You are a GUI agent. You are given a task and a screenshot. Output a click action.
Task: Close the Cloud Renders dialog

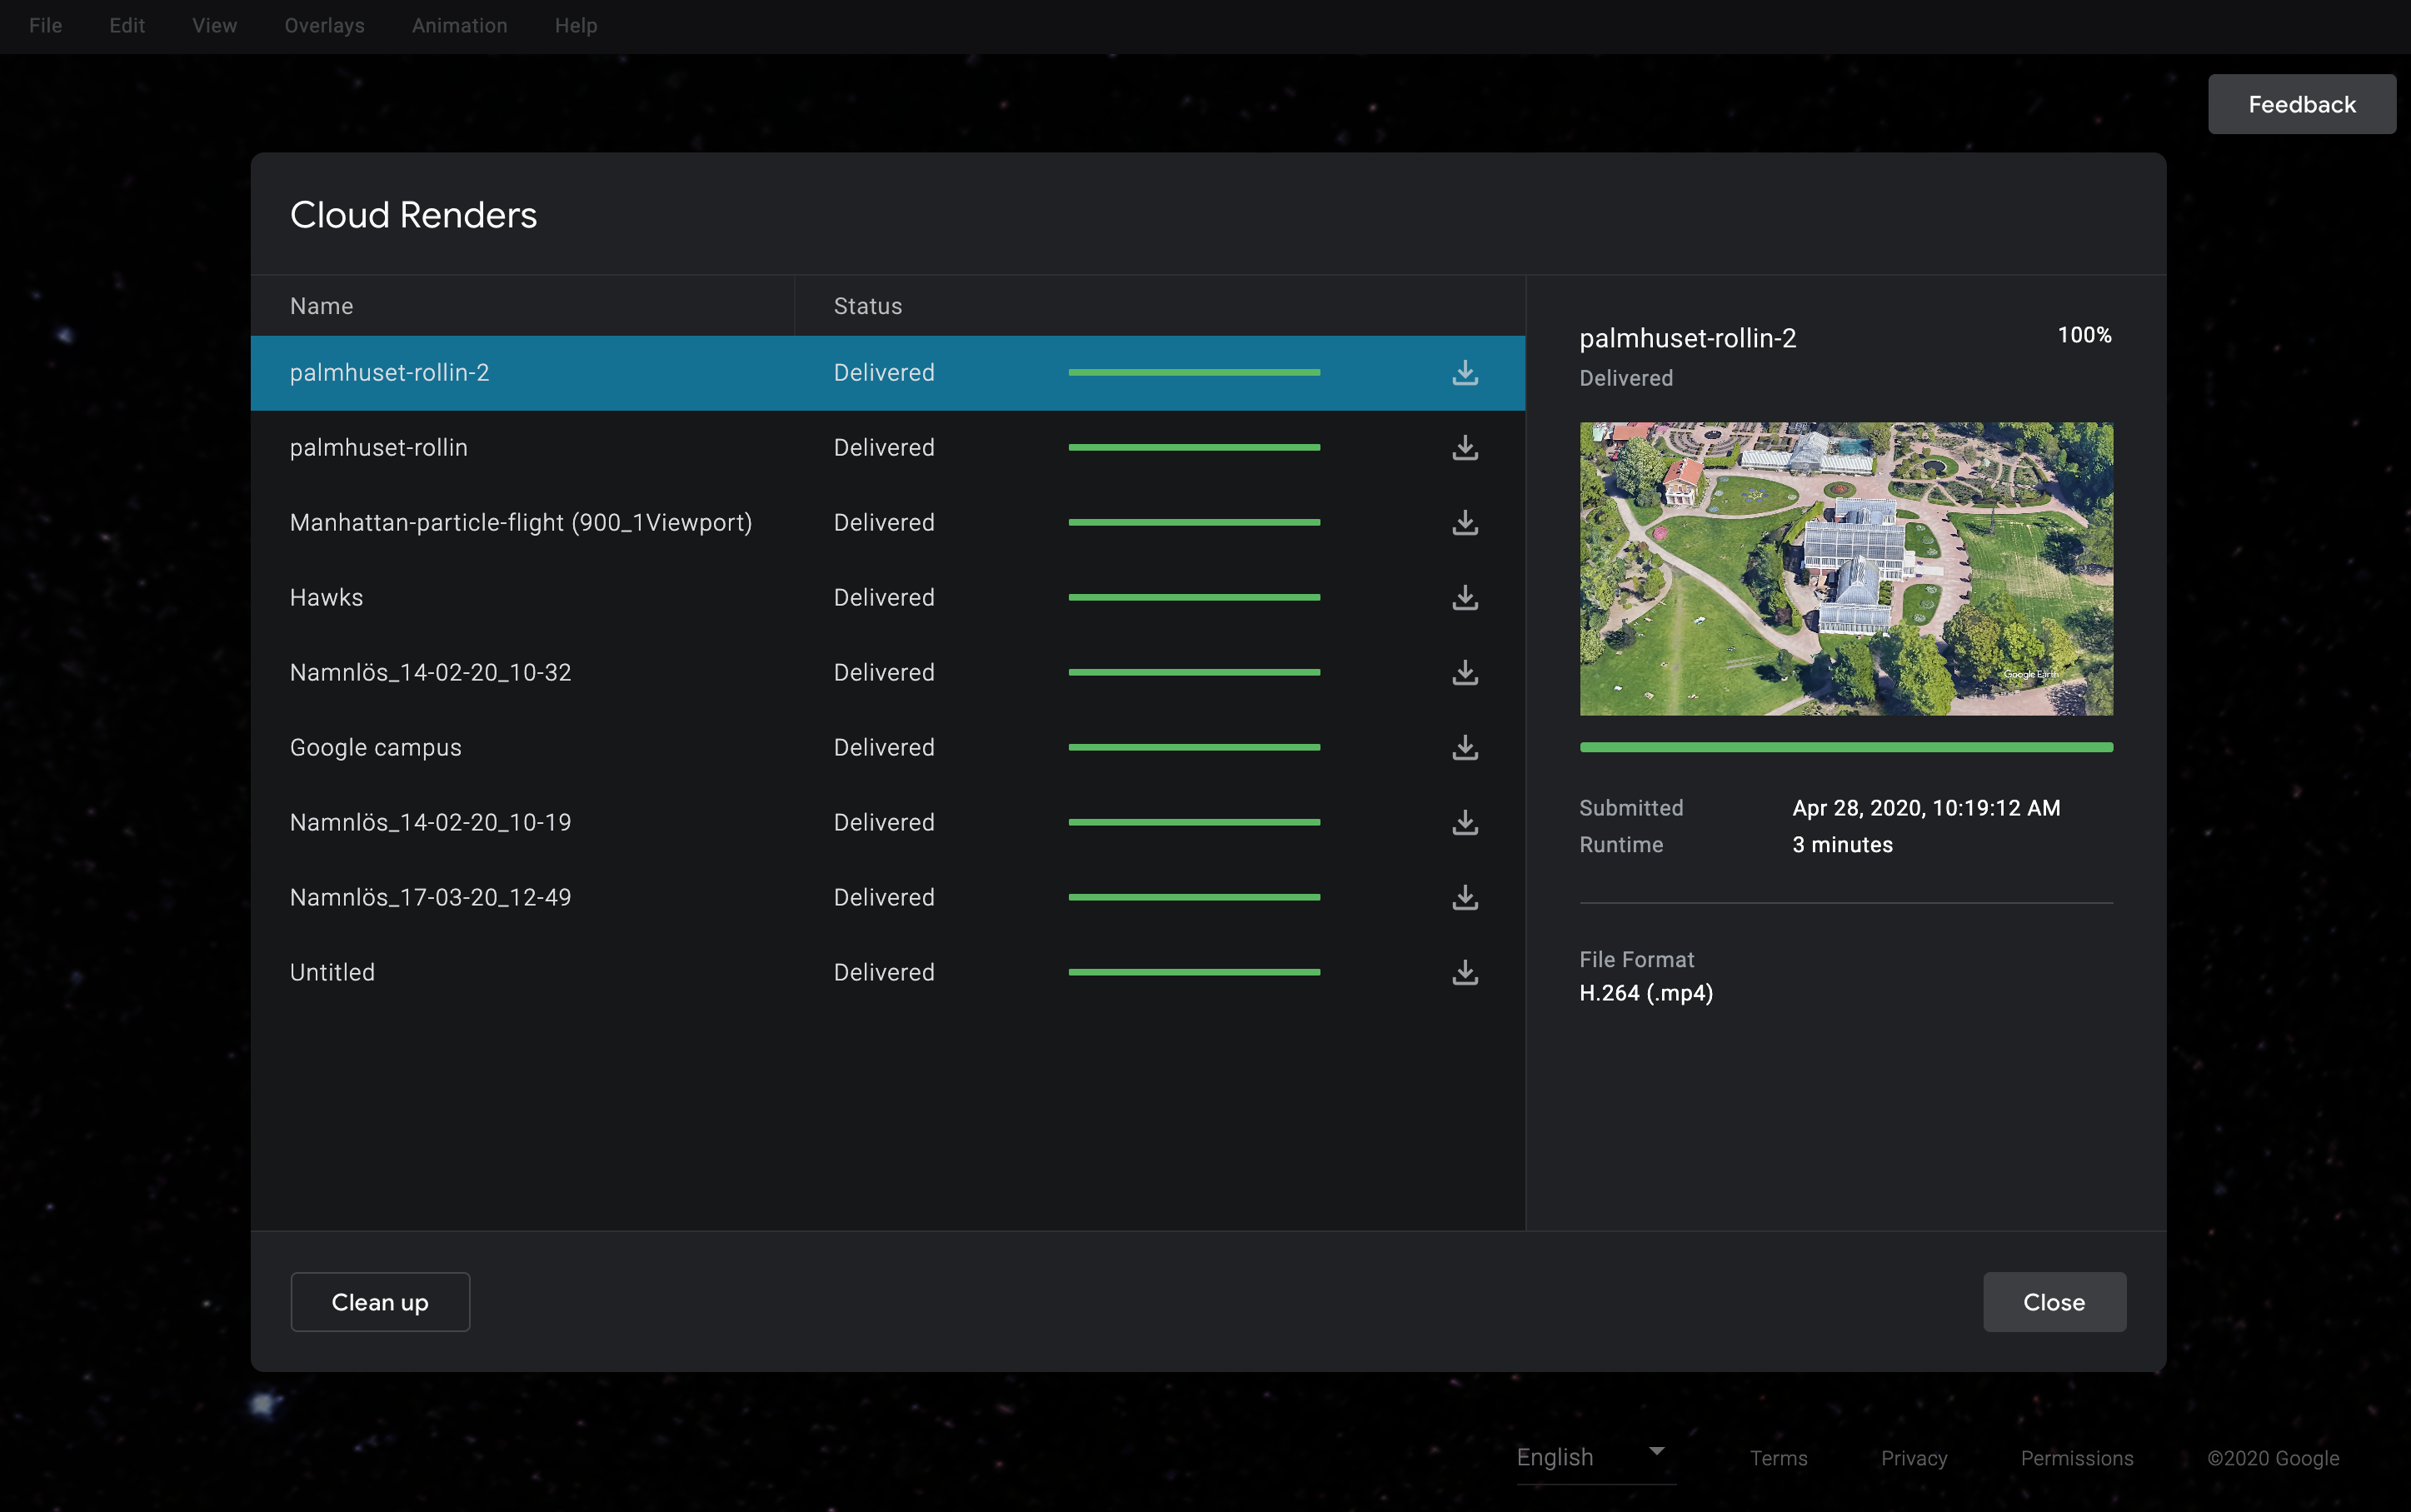tap(2053, 1302)
